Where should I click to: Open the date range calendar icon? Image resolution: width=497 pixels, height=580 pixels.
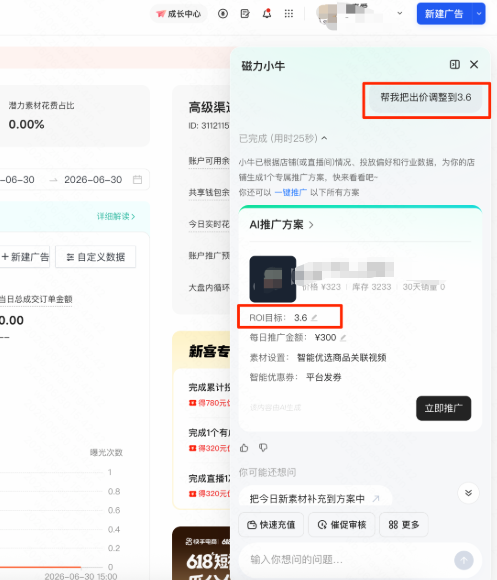click(138, 179)
